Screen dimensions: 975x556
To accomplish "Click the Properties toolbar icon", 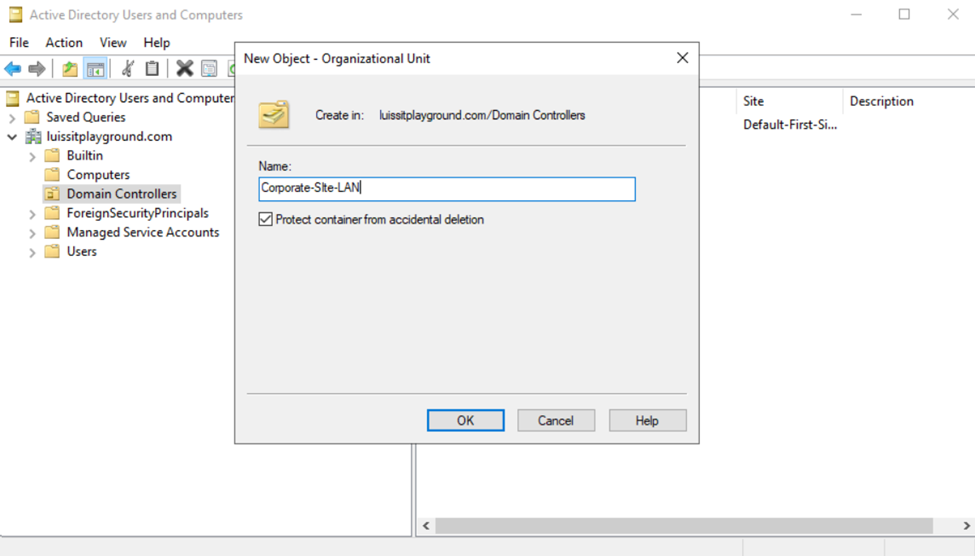I will tap(210, 68).
